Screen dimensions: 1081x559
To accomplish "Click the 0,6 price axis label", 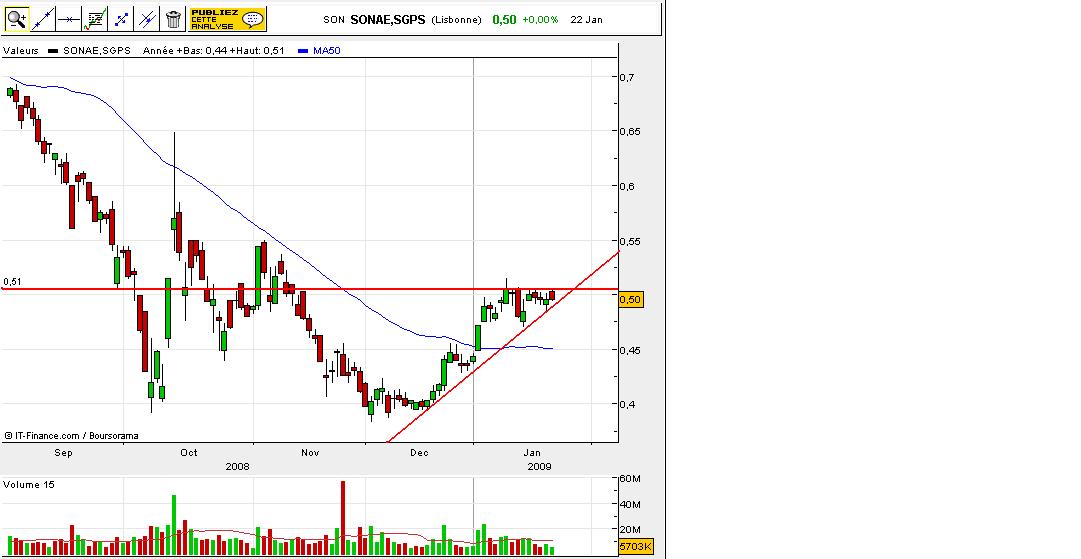I will pos(627,186).
